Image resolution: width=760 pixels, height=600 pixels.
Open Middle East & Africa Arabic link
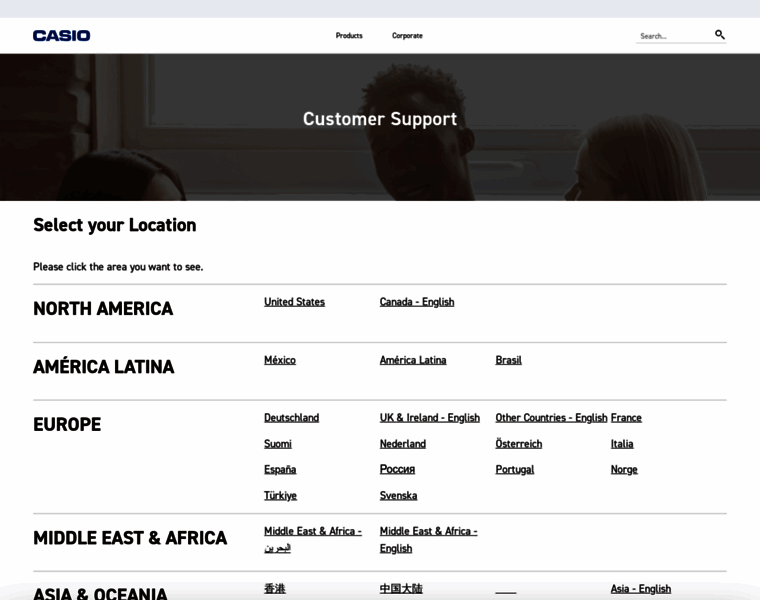click(x=313, y=540)
